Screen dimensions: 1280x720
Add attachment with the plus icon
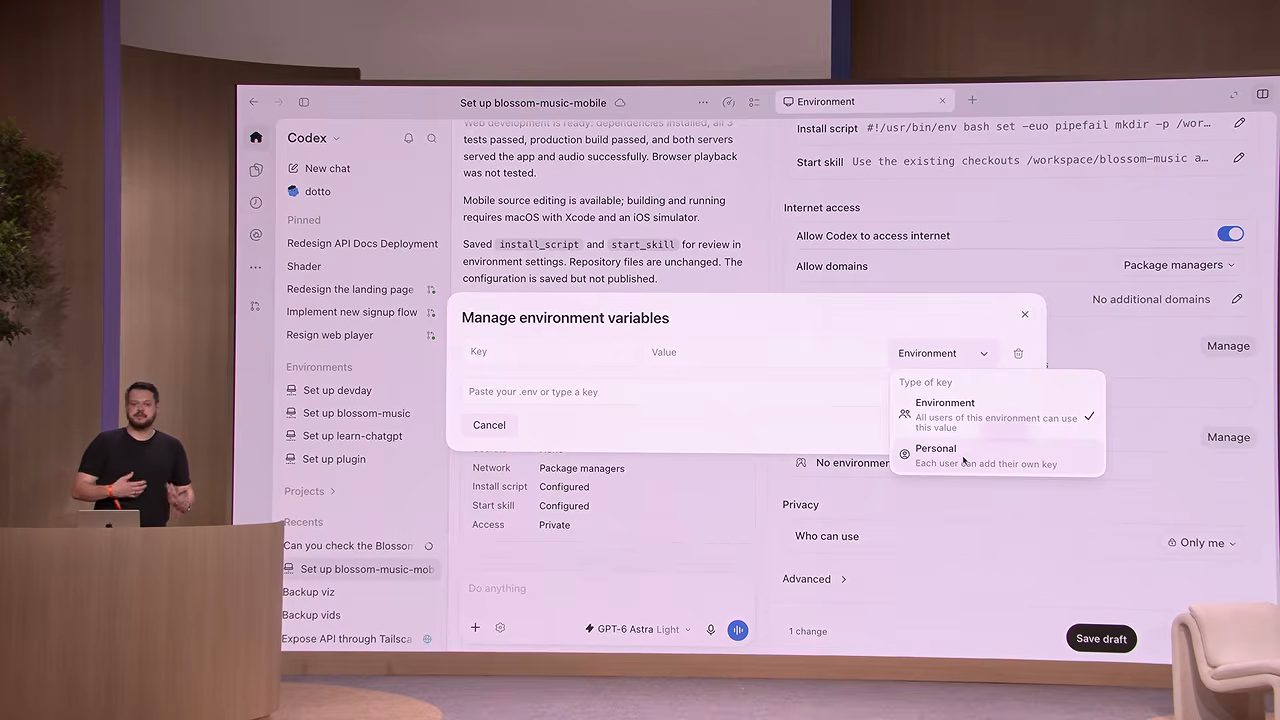(x=475, y=628)
